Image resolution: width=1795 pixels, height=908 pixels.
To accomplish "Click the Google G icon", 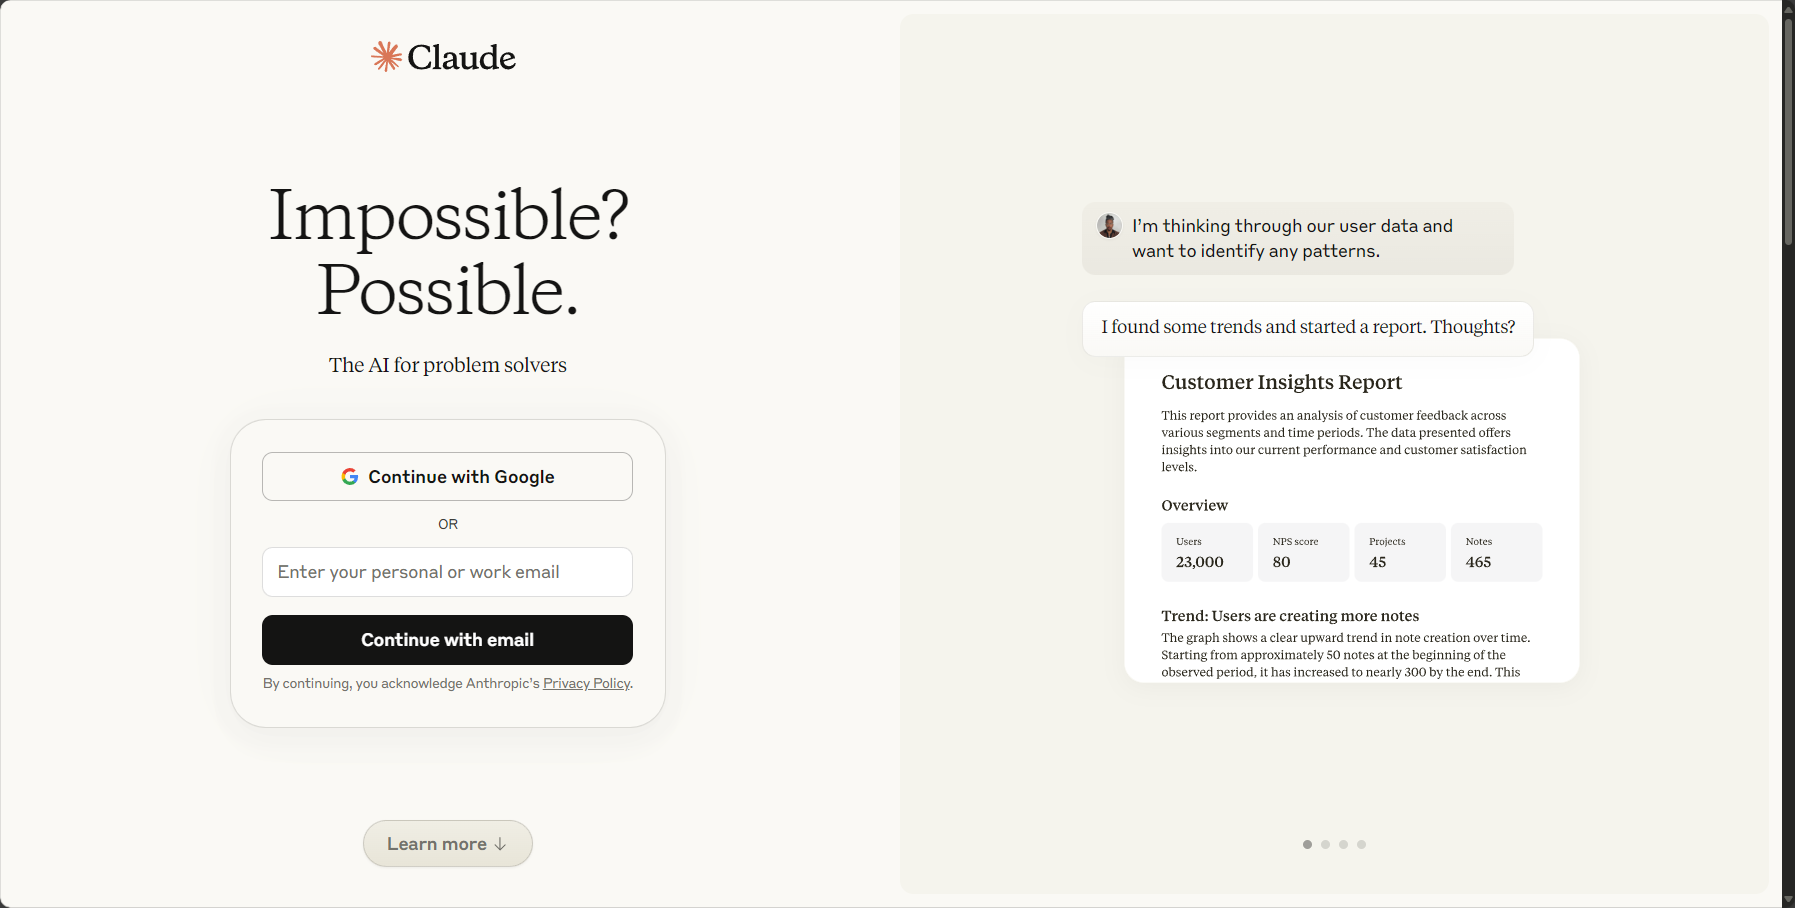I will (350, 477).
